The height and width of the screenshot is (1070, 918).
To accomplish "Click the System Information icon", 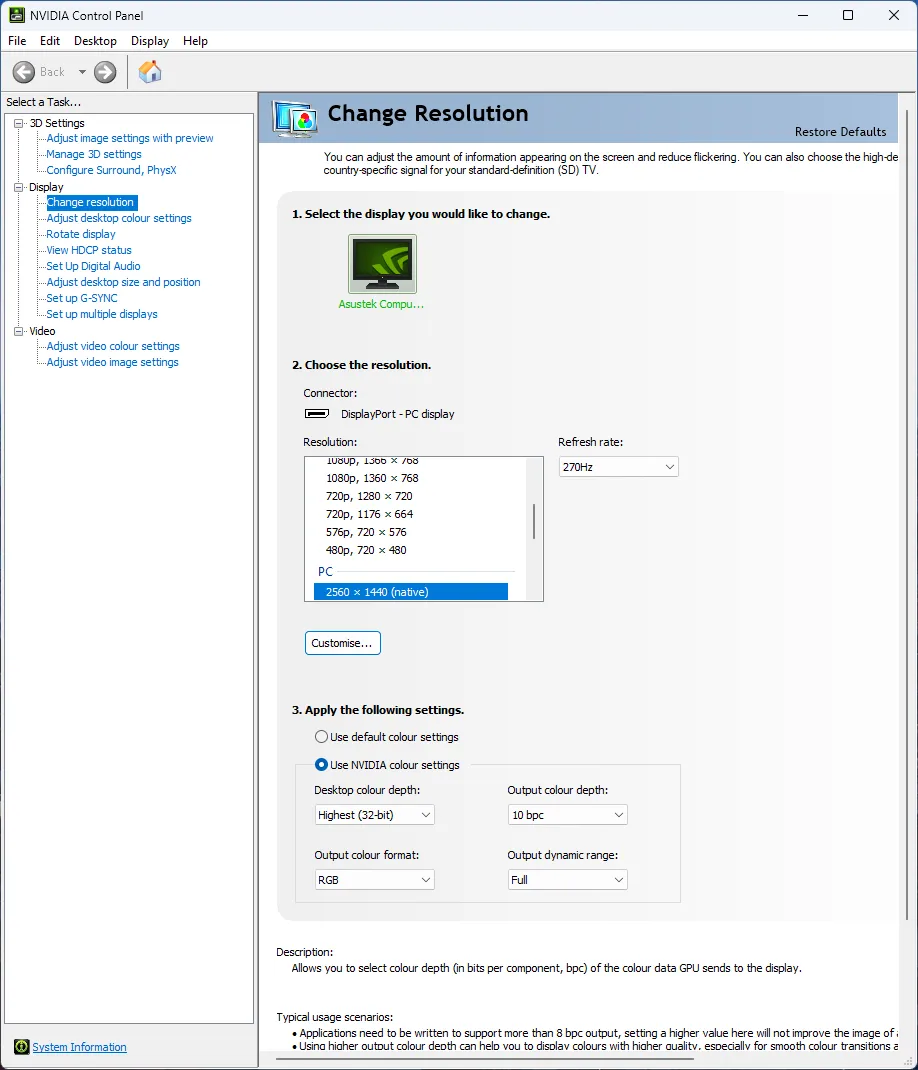I will 21,1047.
